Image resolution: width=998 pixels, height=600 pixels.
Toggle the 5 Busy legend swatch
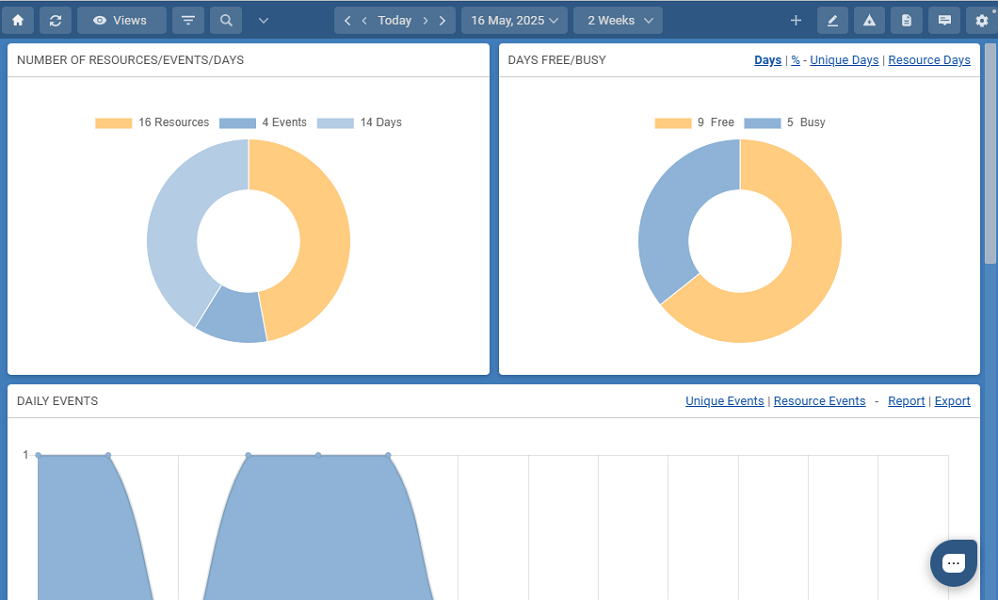762,123
